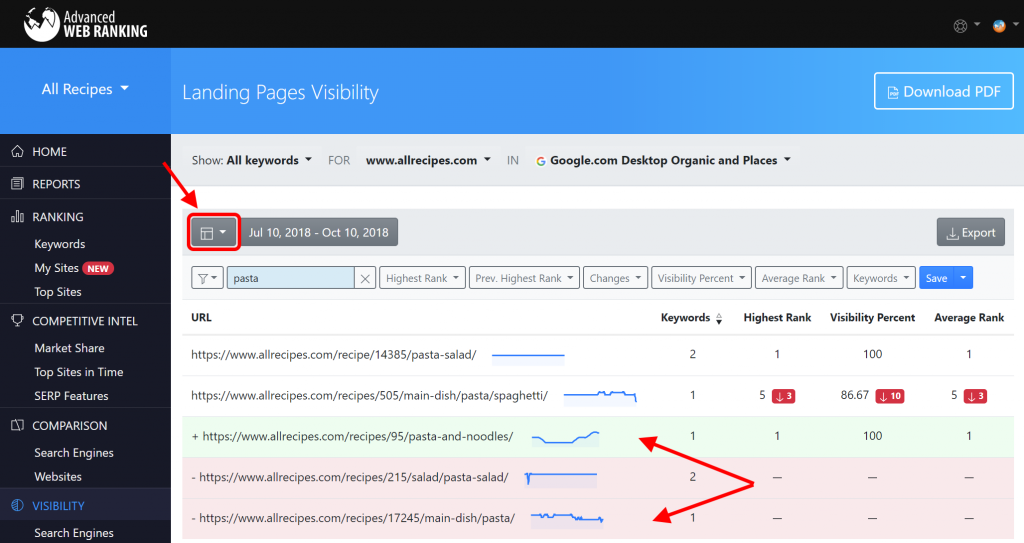Click the blue Save button
The image size is (1024, 543).
[936, 278]
